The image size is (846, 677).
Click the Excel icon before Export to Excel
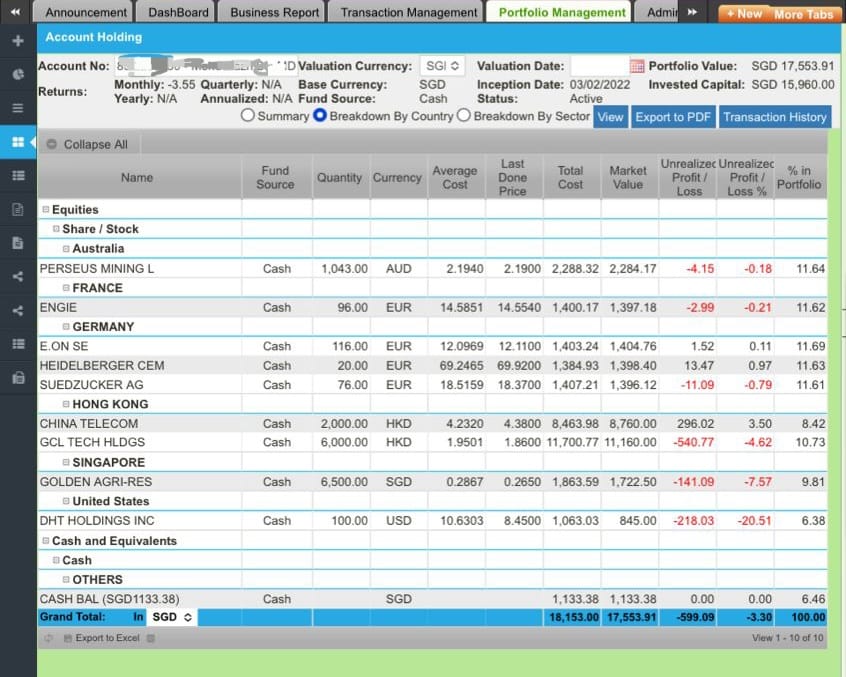pyautogui.click(x=68, y=638)
